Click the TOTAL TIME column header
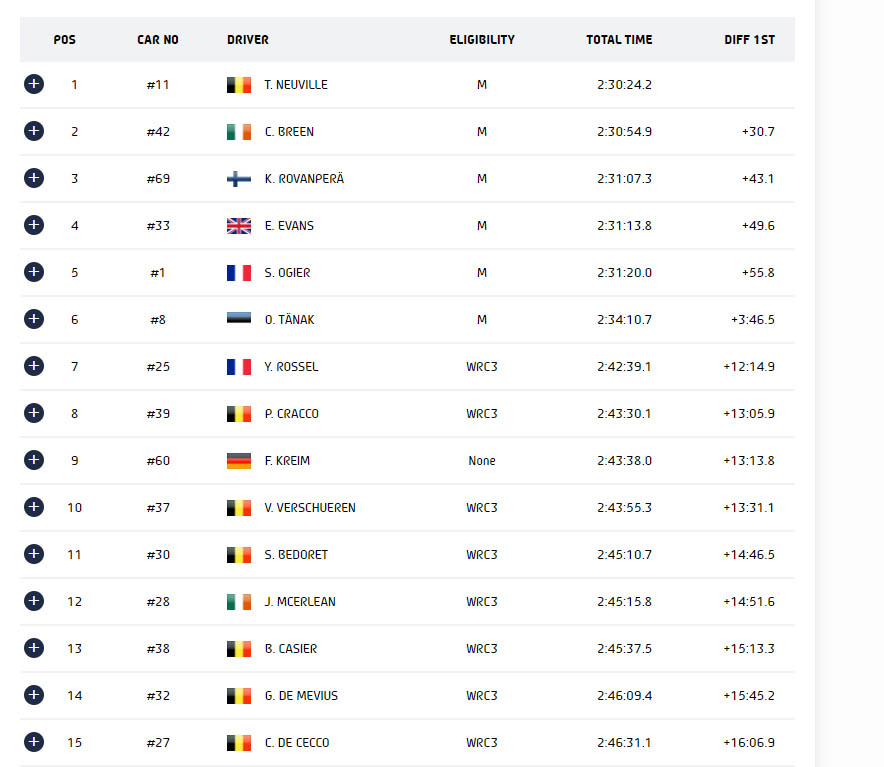Viewport: 884px width, 767px height. 619,39
